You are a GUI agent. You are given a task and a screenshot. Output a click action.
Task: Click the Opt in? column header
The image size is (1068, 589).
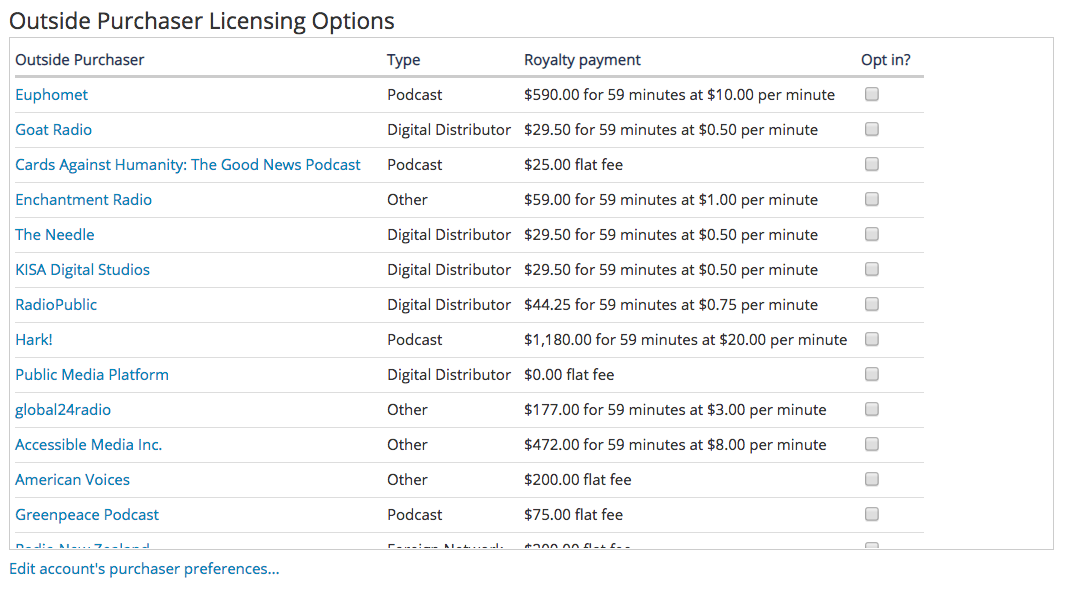[885, 60]
